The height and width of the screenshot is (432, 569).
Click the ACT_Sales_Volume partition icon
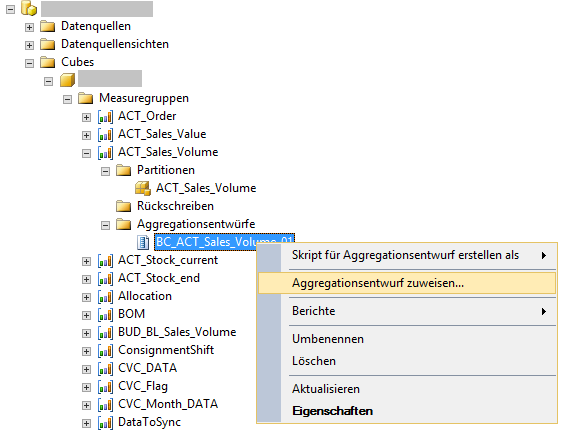[143, 188]
